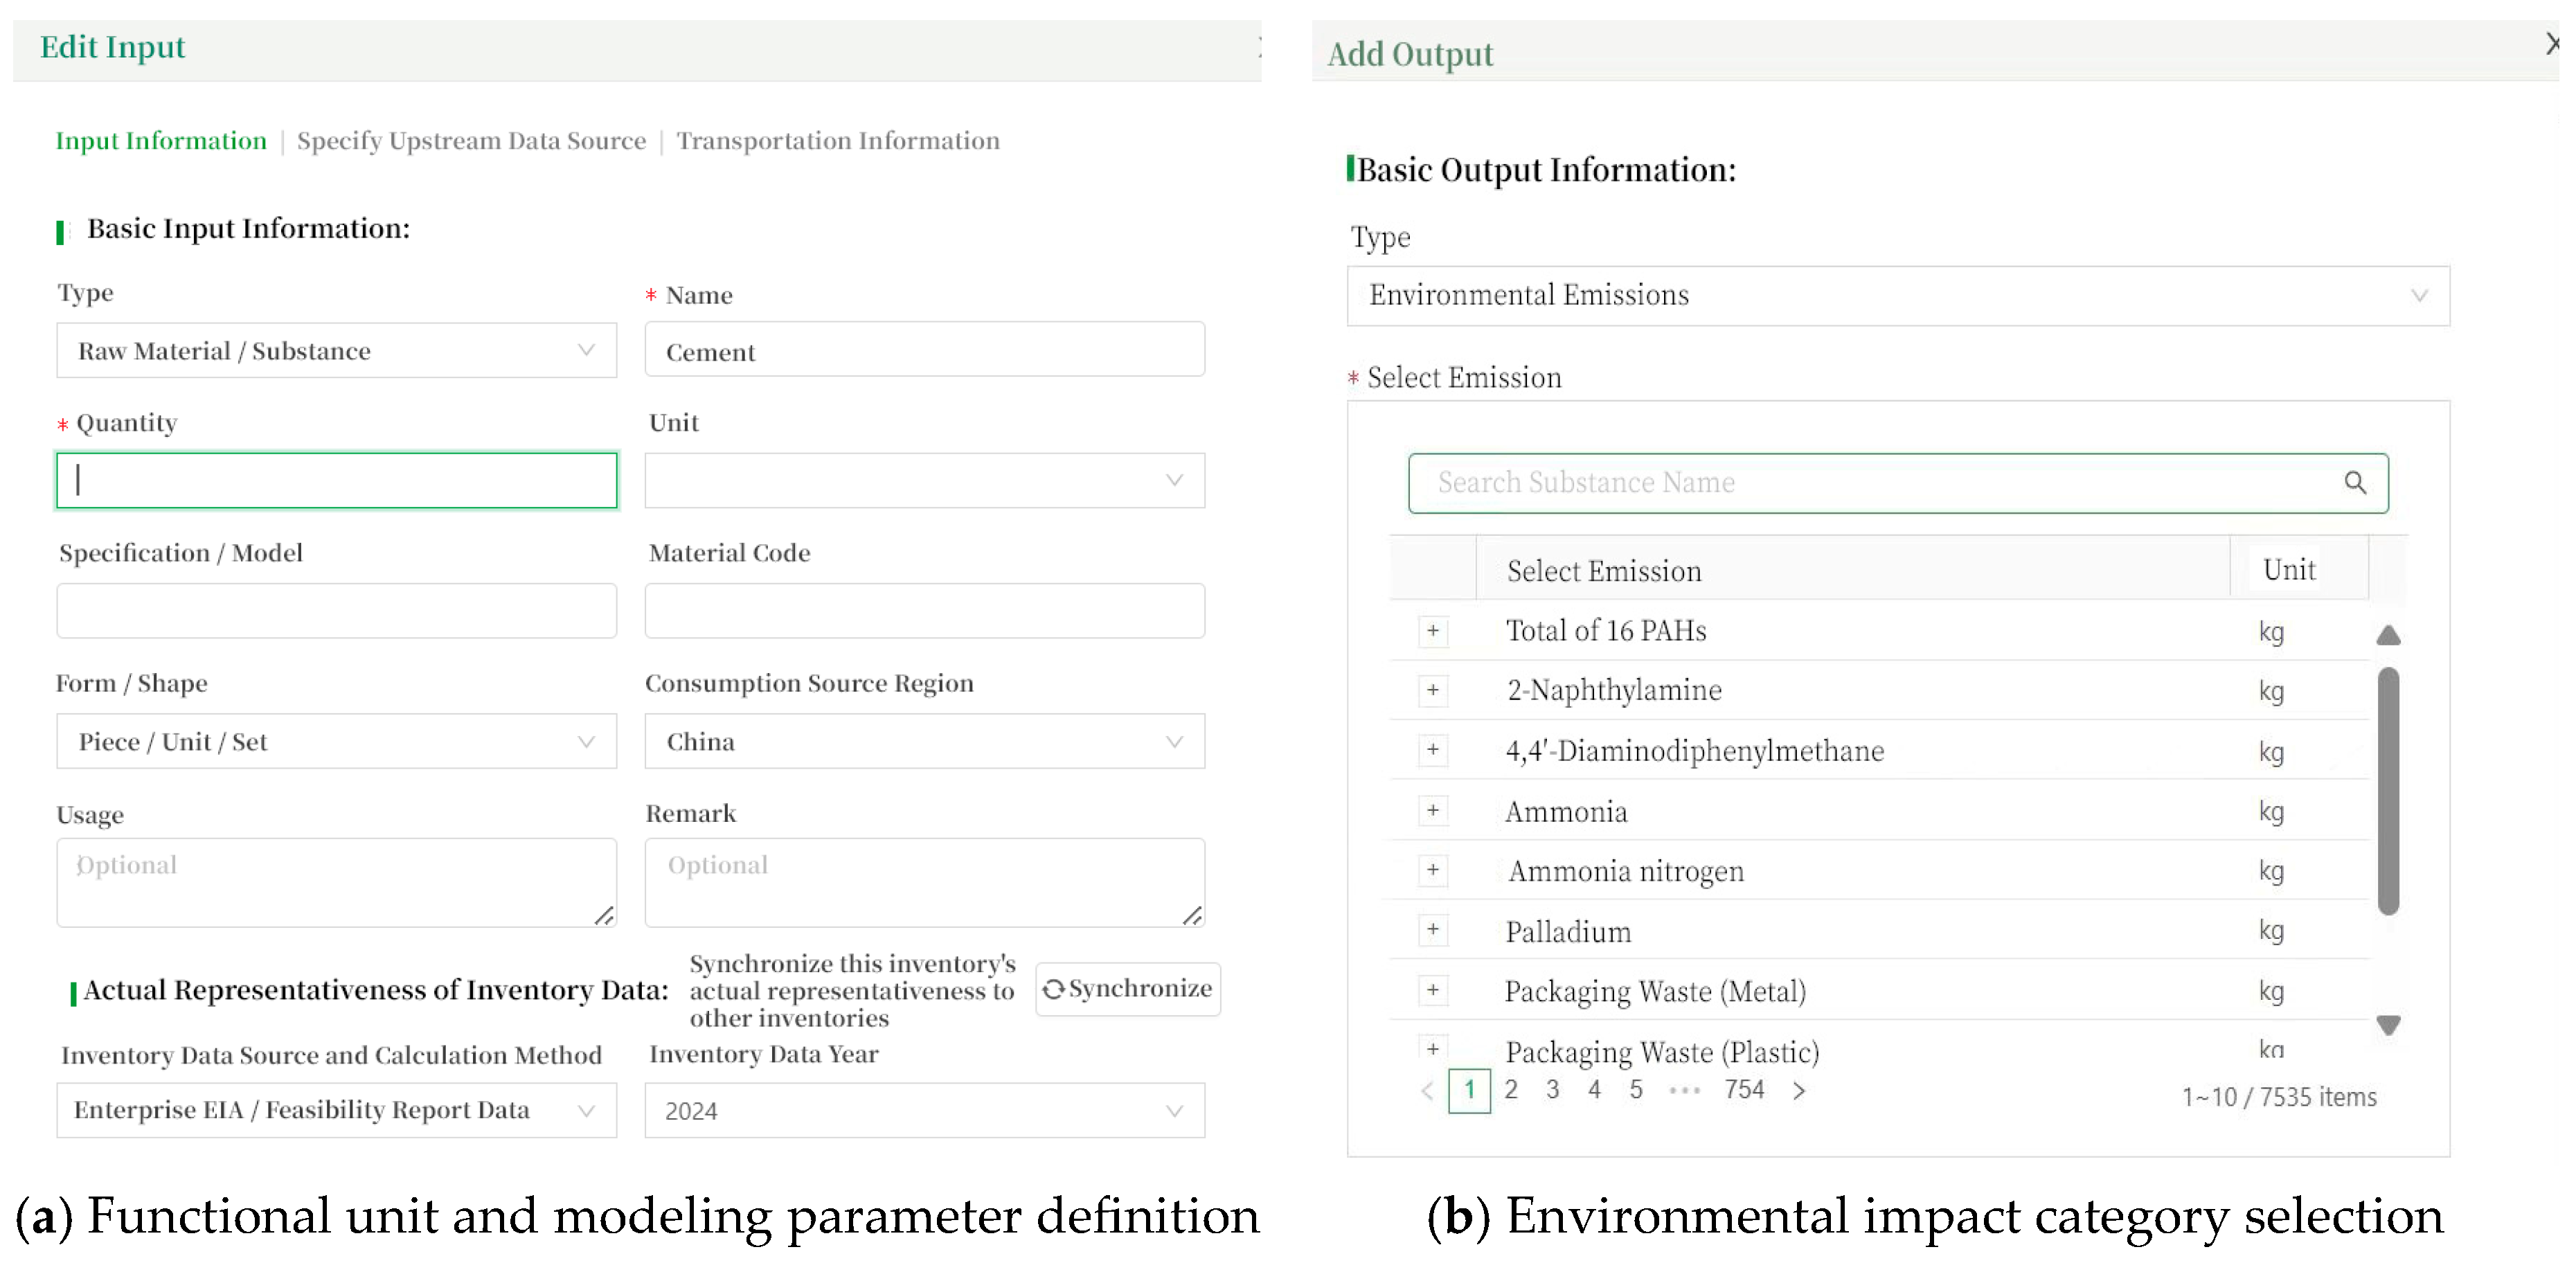Go to page 754 of emissions
This screenshot has height=1263, width=2576.
click(1744, 1090)
